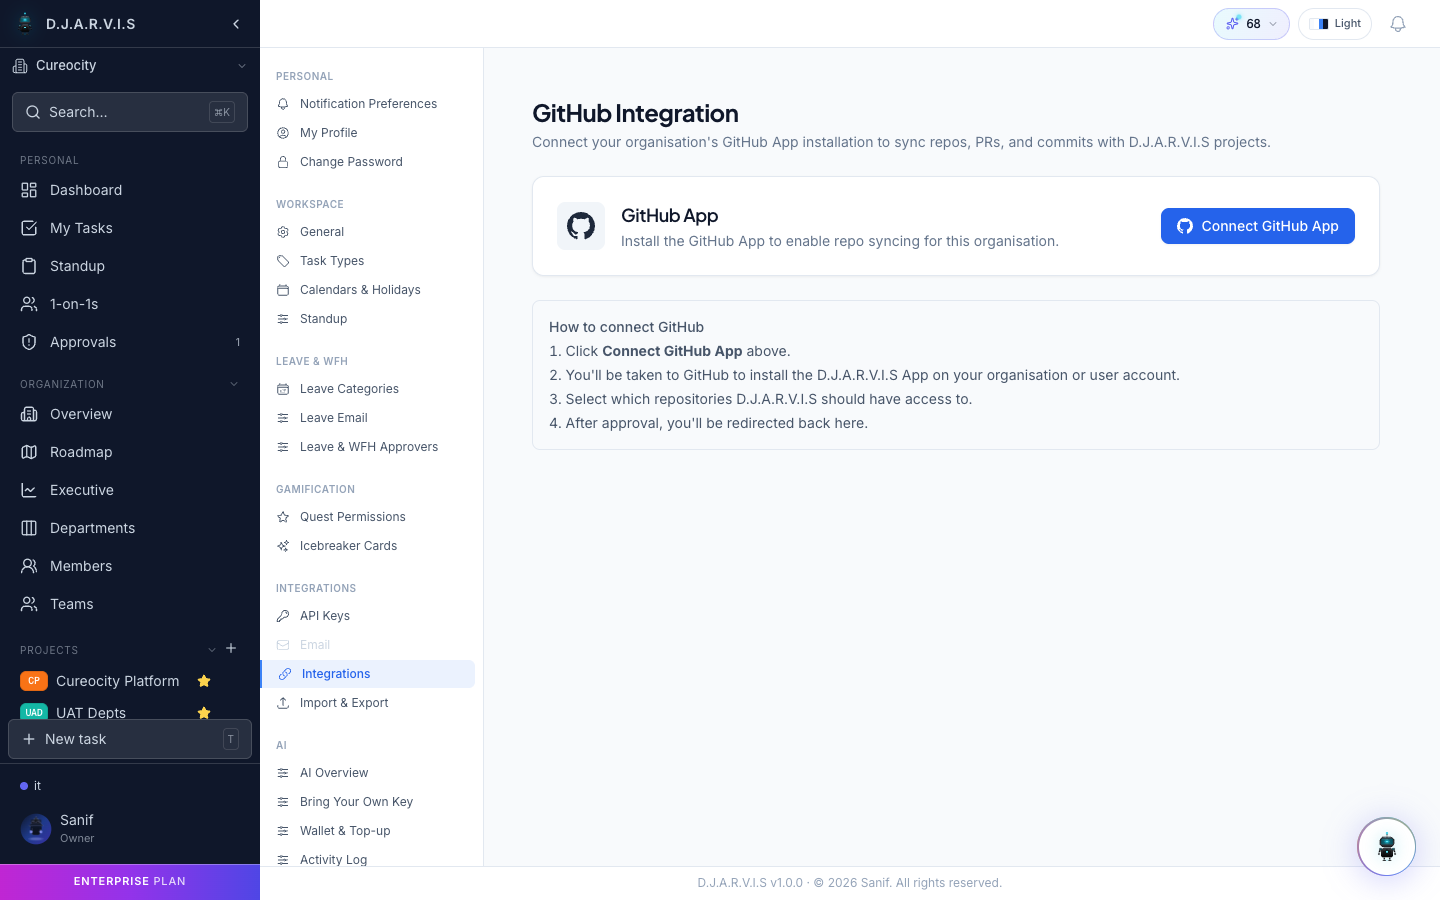The height and width of the screenshot is (900, 1440).
Task: Click the D.J.A.R.V.I.S logo icon
Action: pyautogui.click(x=25, y=23)
